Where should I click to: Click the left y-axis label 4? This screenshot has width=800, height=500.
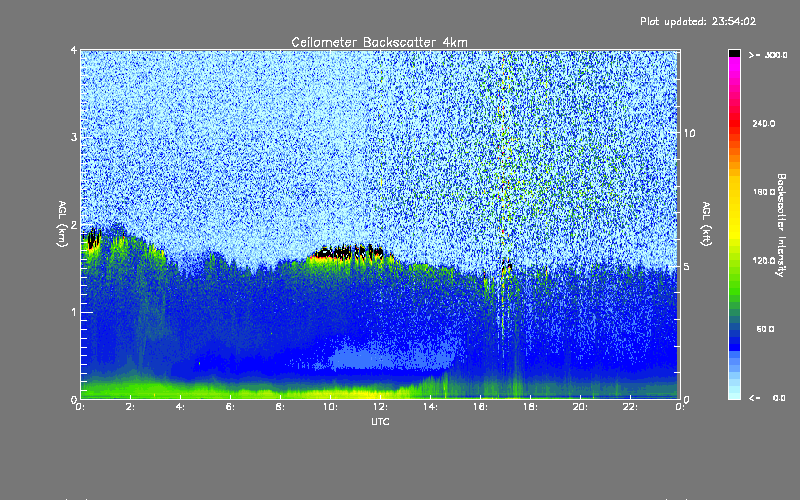coord(73,51)
